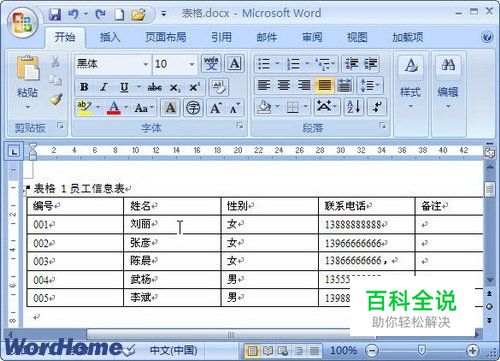Switch to the 插入 tab
Viewport: 500px width, 361px height.
coord(110,37)
